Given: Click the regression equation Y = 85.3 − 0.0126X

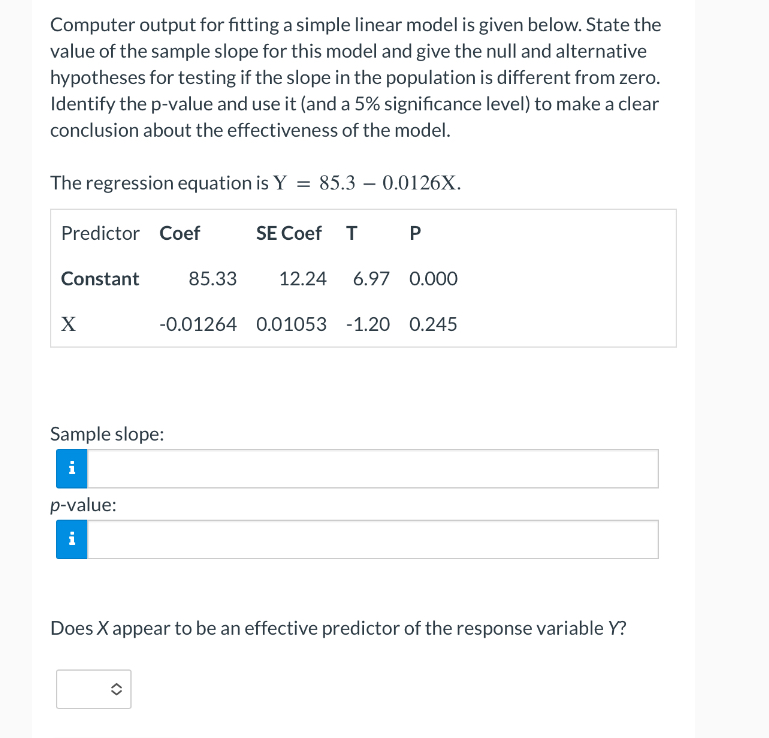Looking at the screenshot, I should [367, 183].
